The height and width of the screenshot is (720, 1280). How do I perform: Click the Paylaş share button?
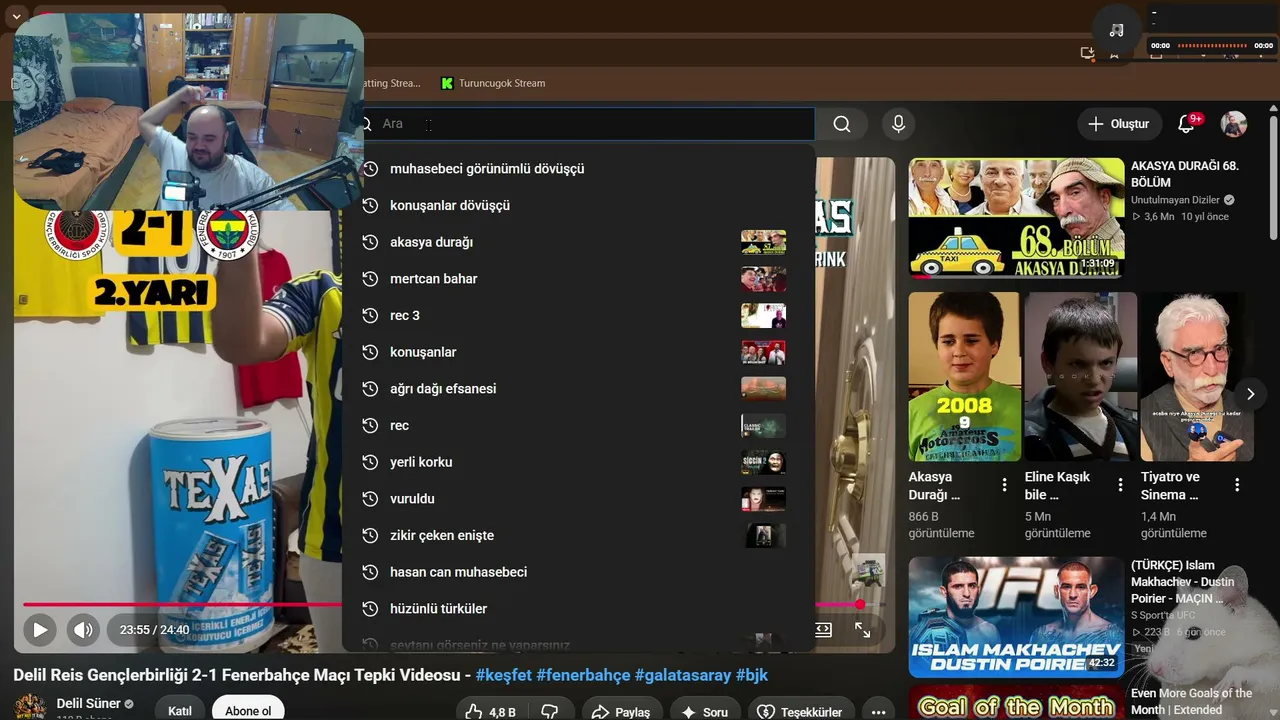(x=621, y=712)
